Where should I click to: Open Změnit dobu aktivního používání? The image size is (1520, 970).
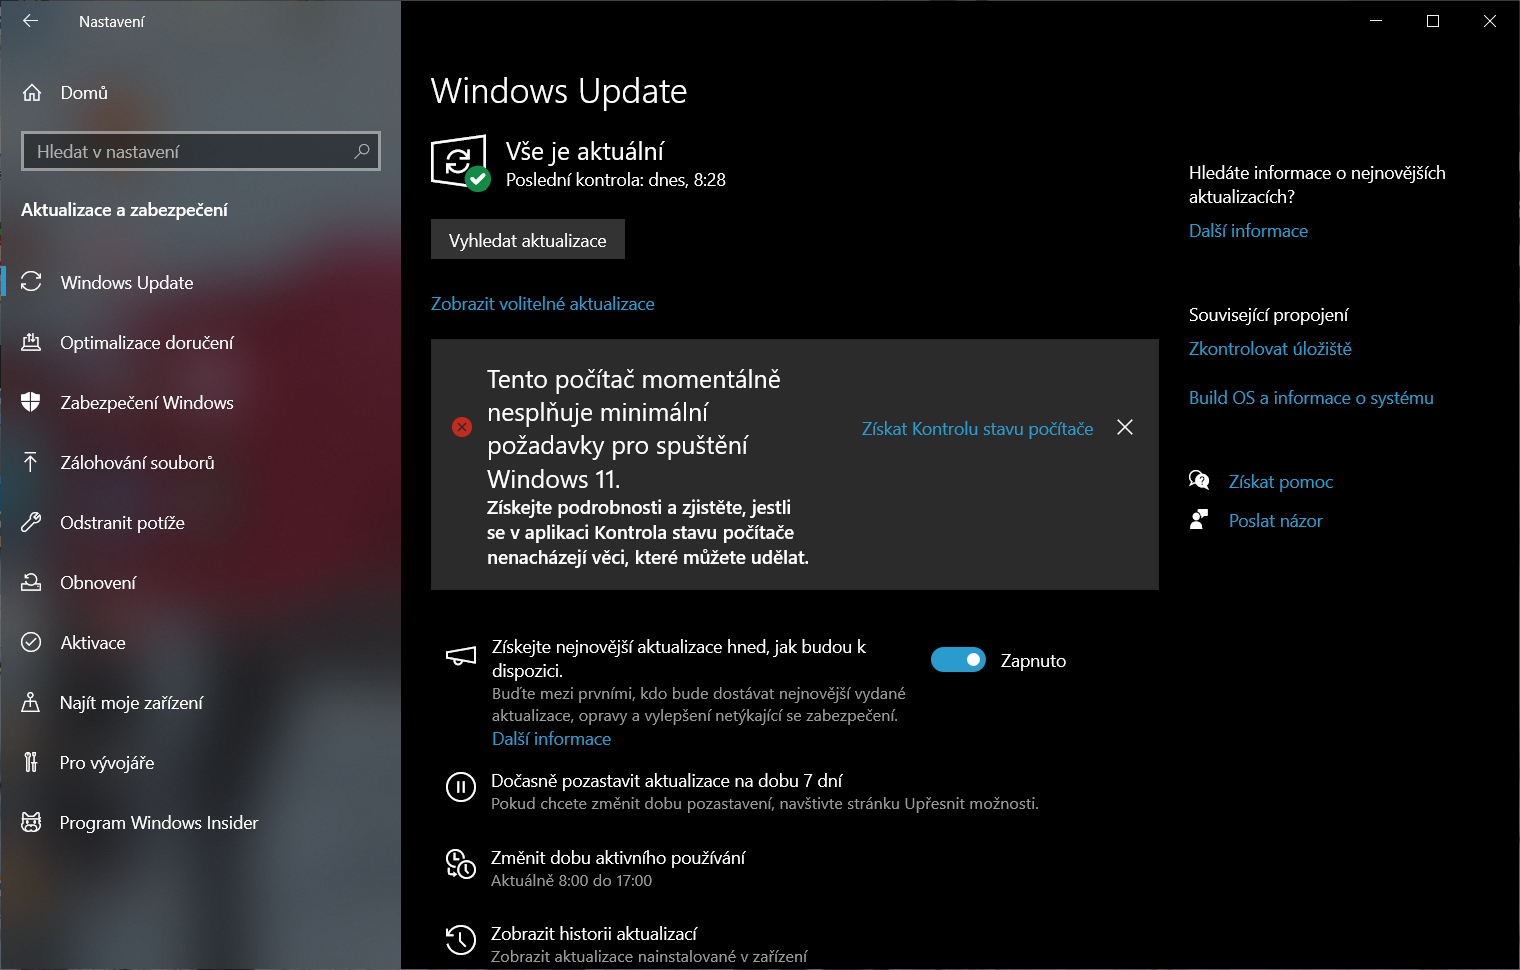618,857
